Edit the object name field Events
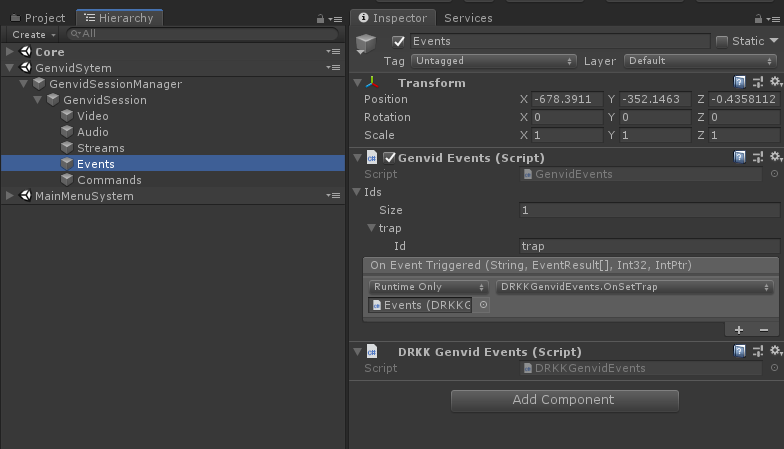The height and width of the screenshot is (449, 784). click(x=560, y=41)
